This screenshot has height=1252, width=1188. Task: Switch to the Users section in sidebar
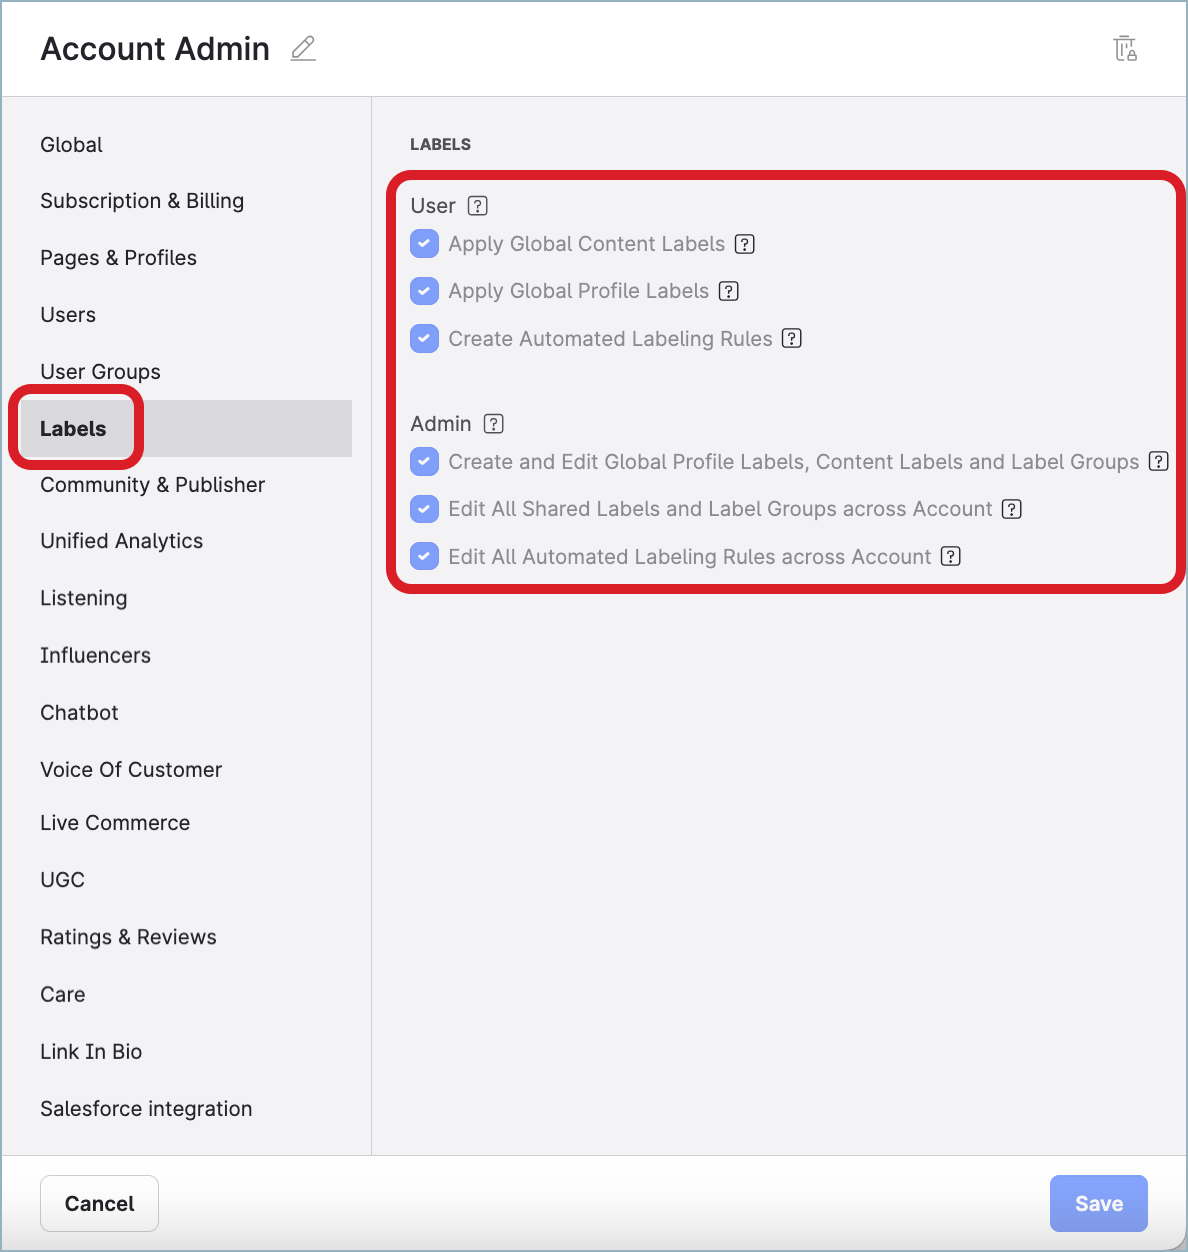(68, 314)
